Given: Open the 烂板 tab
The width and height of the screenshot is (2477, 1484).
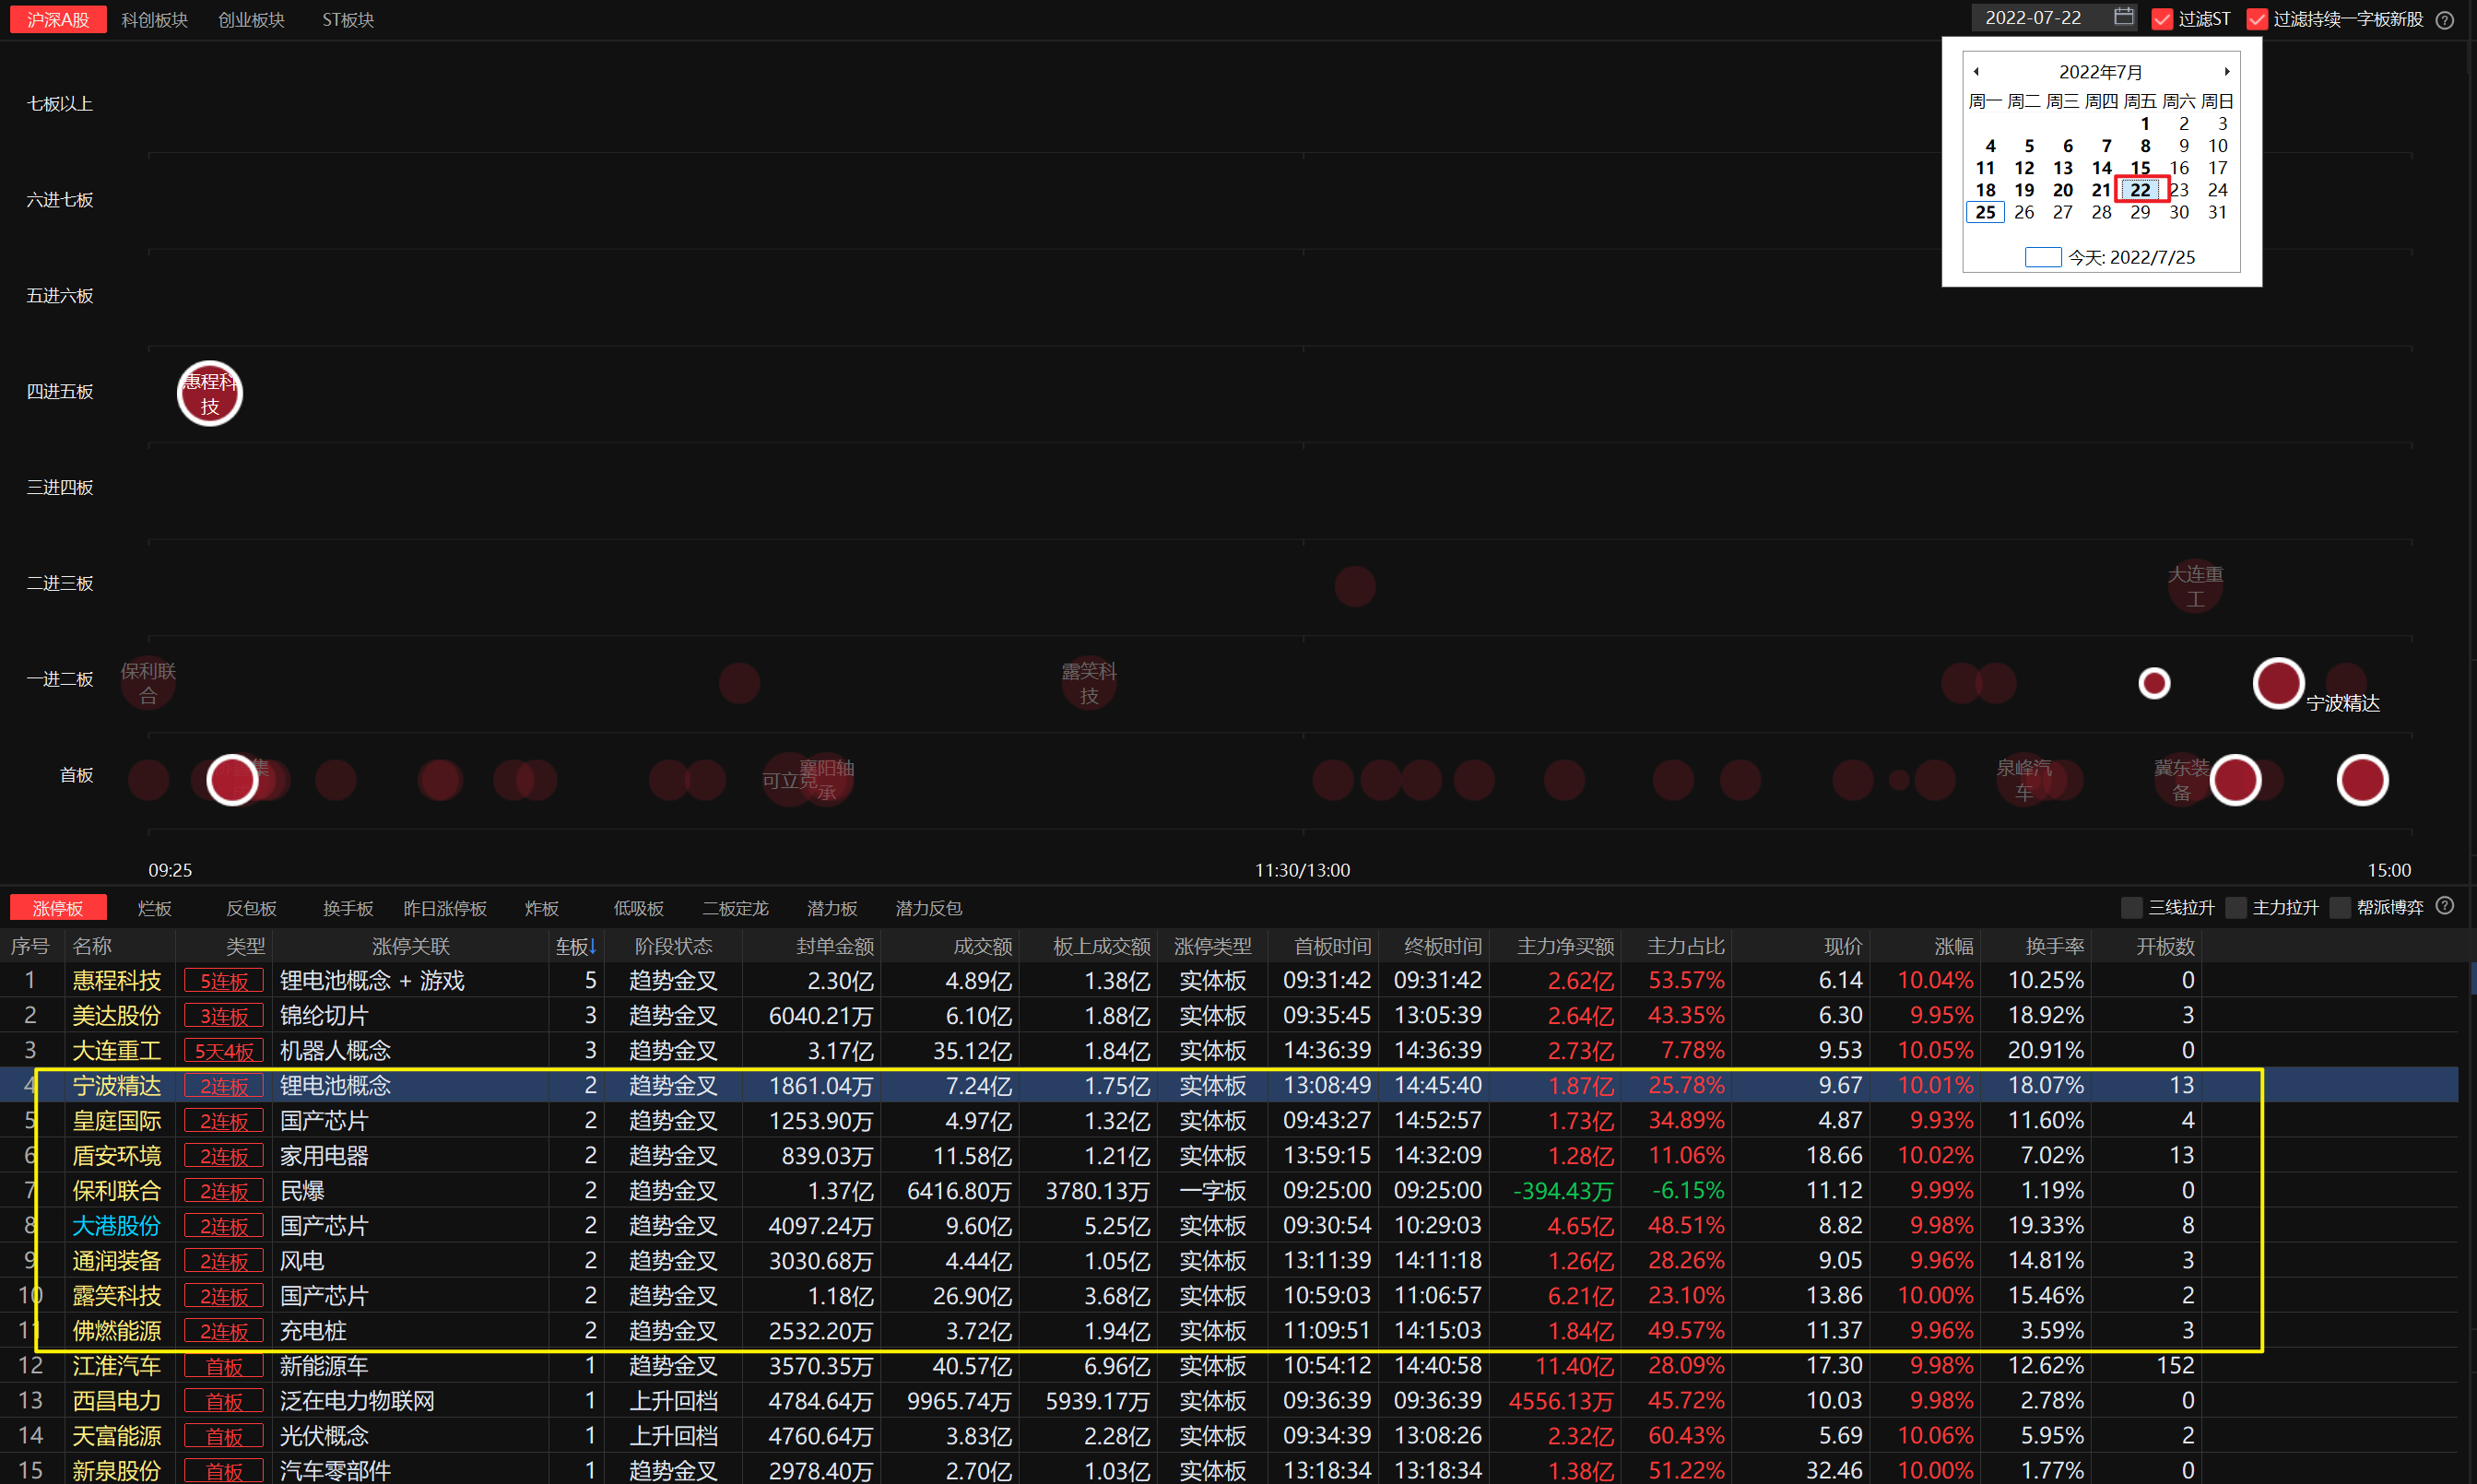Looking at the screenshot, I should coord(154,908).
